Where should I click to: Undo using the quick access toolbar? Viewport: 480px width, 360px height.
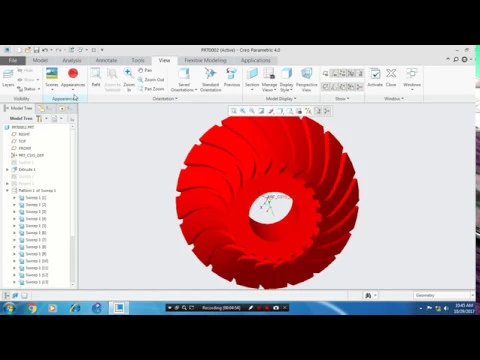click(45, 50)
